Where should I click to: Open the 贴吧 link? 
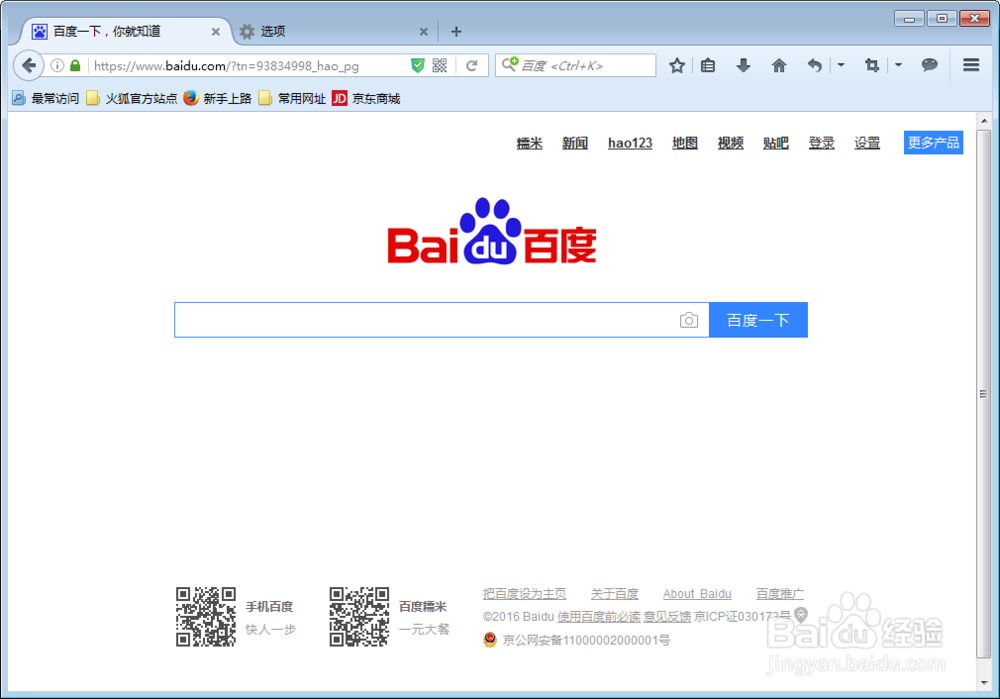(776, 143)
